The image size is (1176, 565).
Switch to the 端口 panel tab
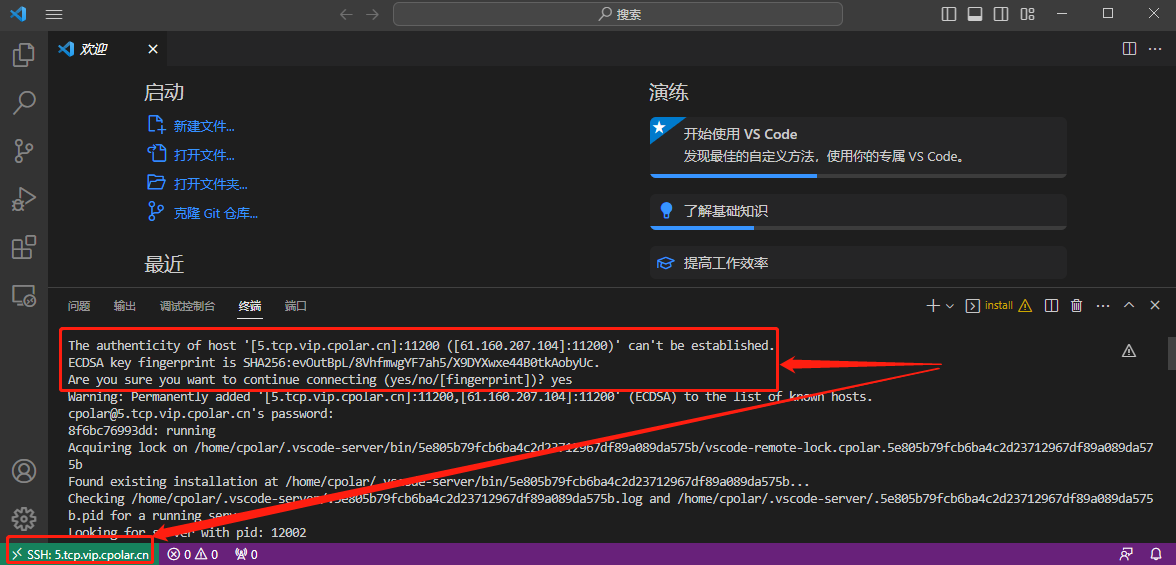click(x=296, y=306)
